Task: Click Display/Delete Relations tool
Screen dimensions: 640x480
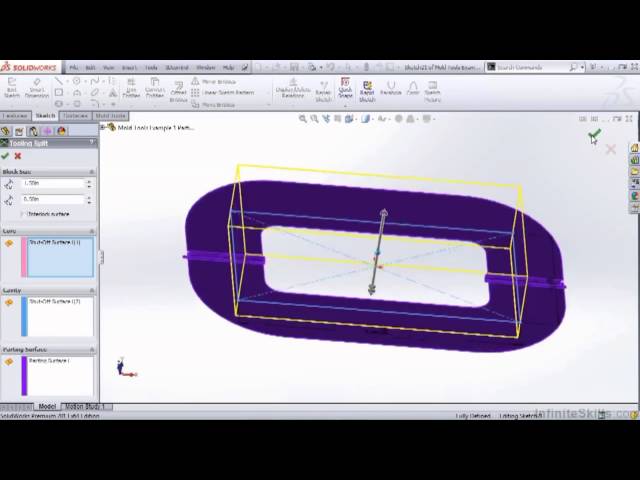Action: coord(293,88)
